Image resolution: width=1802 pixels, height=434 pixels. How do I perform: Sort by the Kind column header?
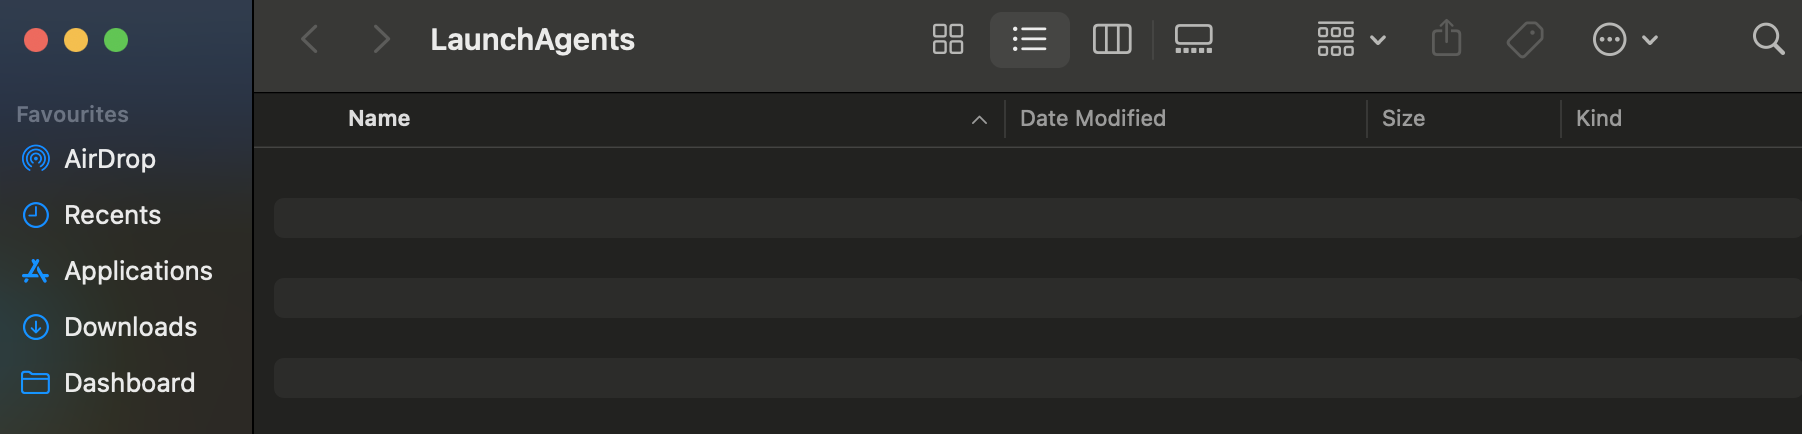(1598, 119)
